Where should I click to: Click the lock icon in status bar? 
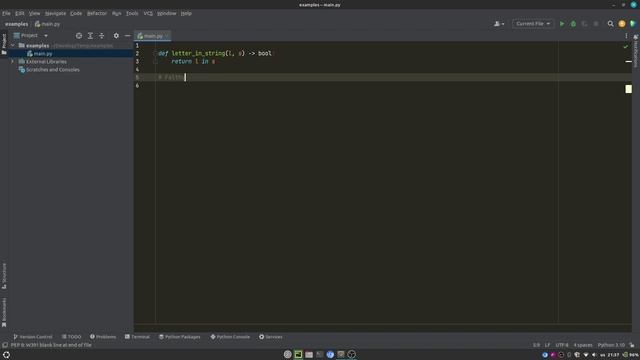[x=632, y=345]
